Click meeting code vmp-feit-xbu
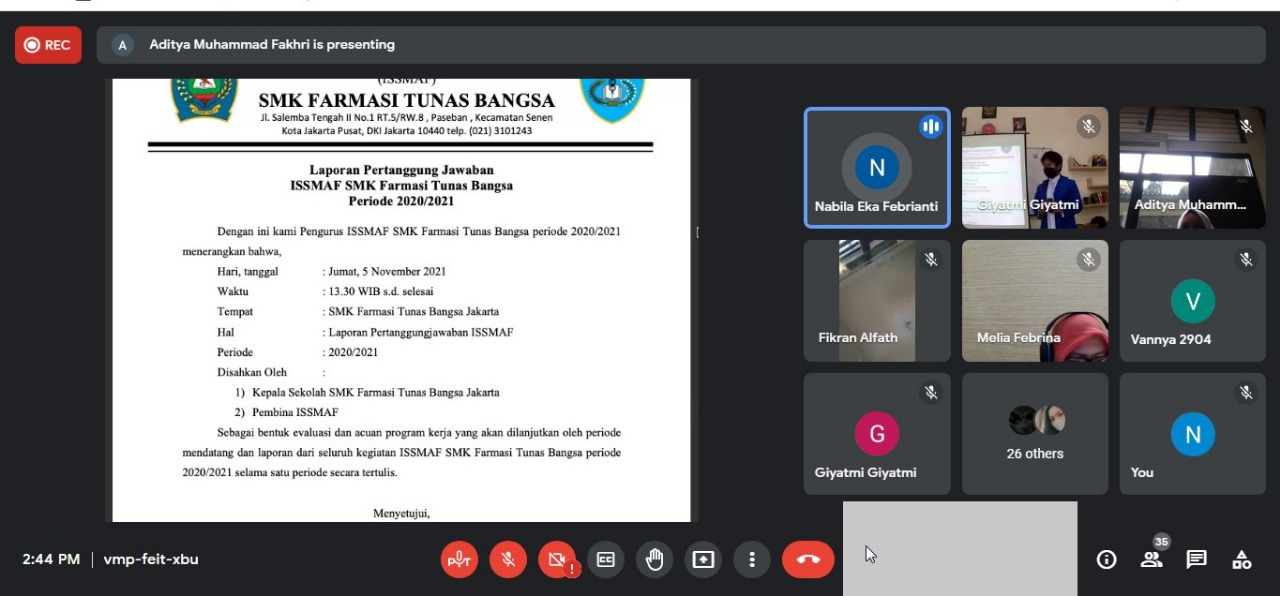Viewport: 1280px width, 596px height. (151, 559)
